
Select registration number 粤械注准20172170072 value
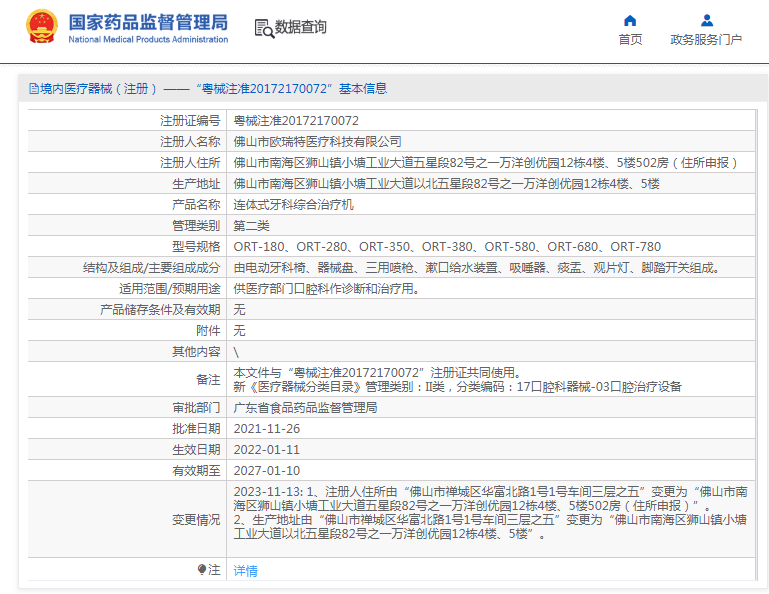pos(296,121)
